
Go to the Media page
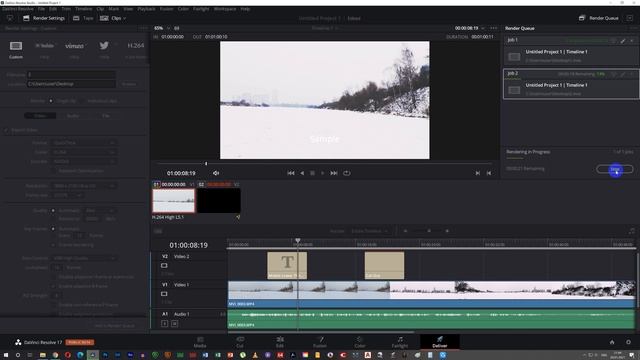point(200,342)
